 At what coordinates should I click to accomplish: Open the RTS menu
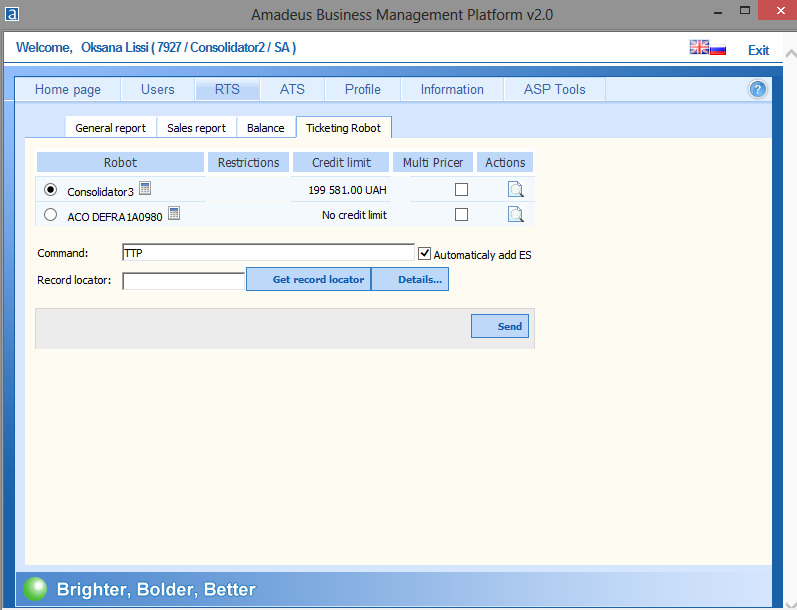pyautogui.click(x=227, y=89)
